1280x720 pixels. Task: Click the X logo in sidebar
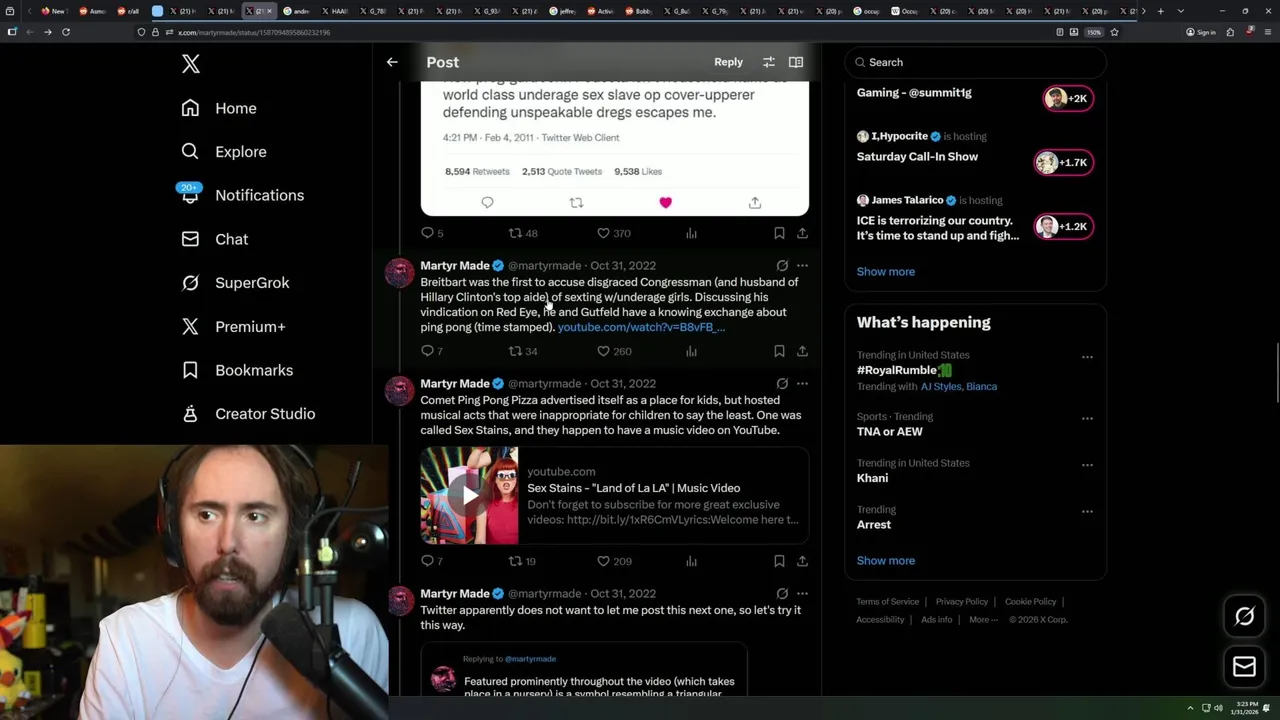point(191,64)
